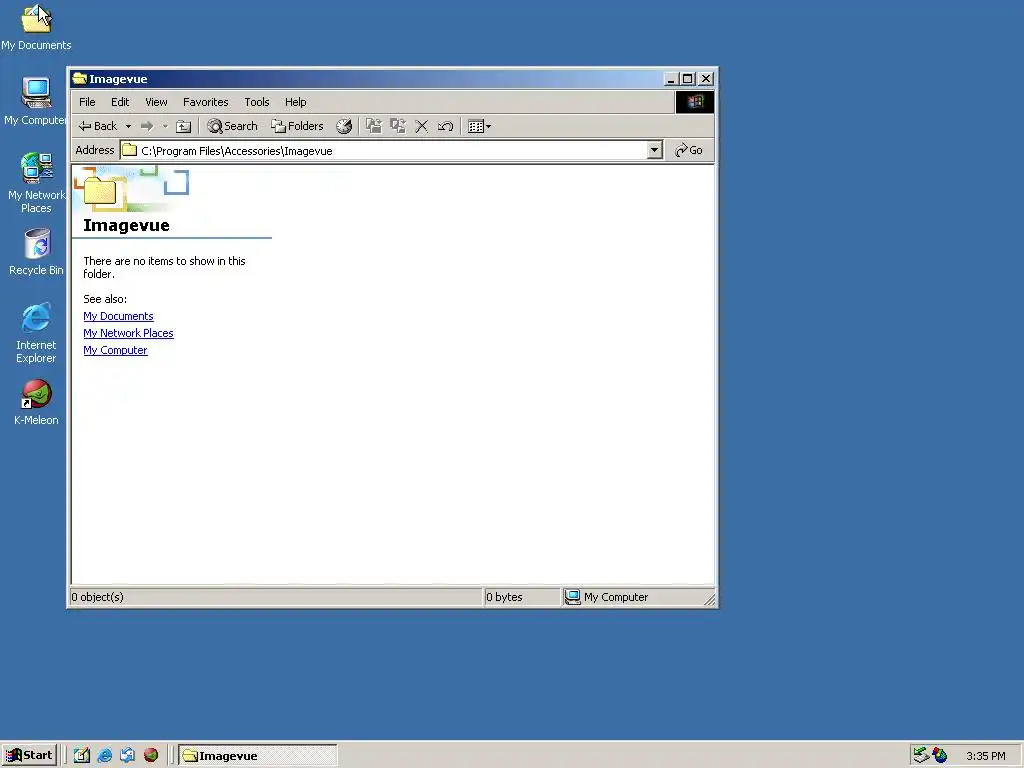1024x768 pixels.
Task: Click the window resize grip corner
Action: (709, 598)
